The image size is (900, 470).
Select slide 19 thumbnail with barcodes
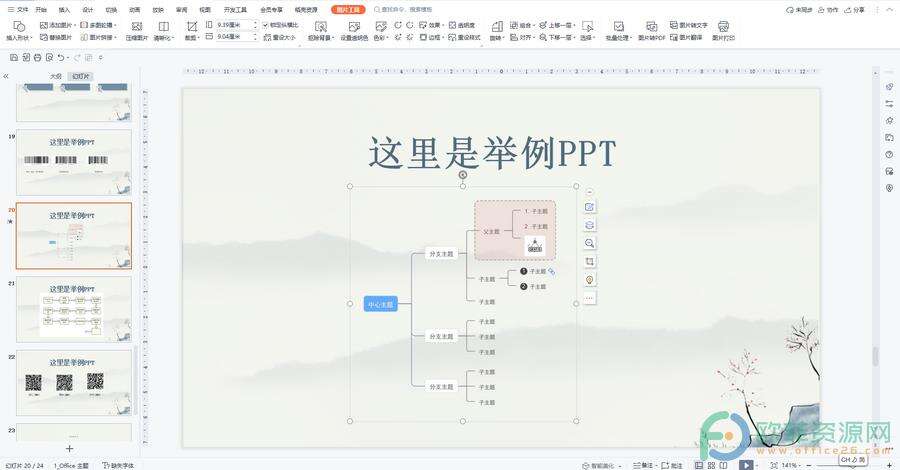point(73,162)
